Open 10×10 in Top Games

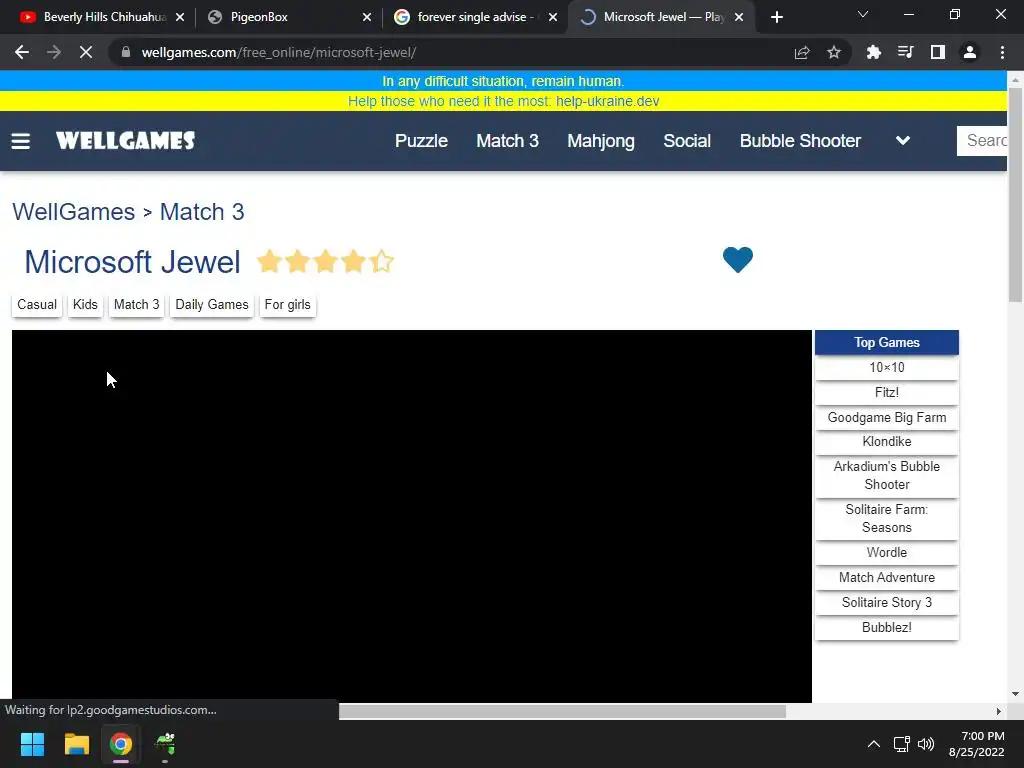pyautogui.click(x=887, y=368)
